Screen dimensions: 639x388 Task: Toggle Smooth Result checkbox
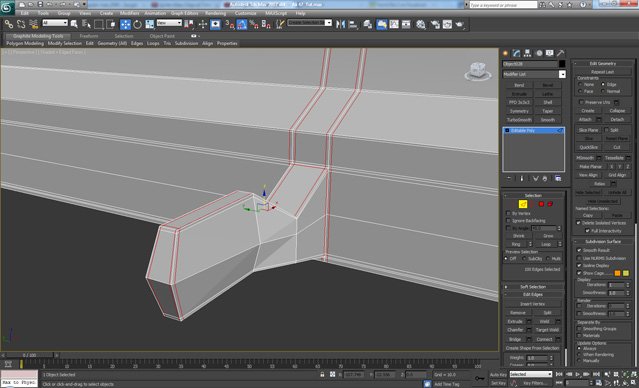[x=579, y=250]
